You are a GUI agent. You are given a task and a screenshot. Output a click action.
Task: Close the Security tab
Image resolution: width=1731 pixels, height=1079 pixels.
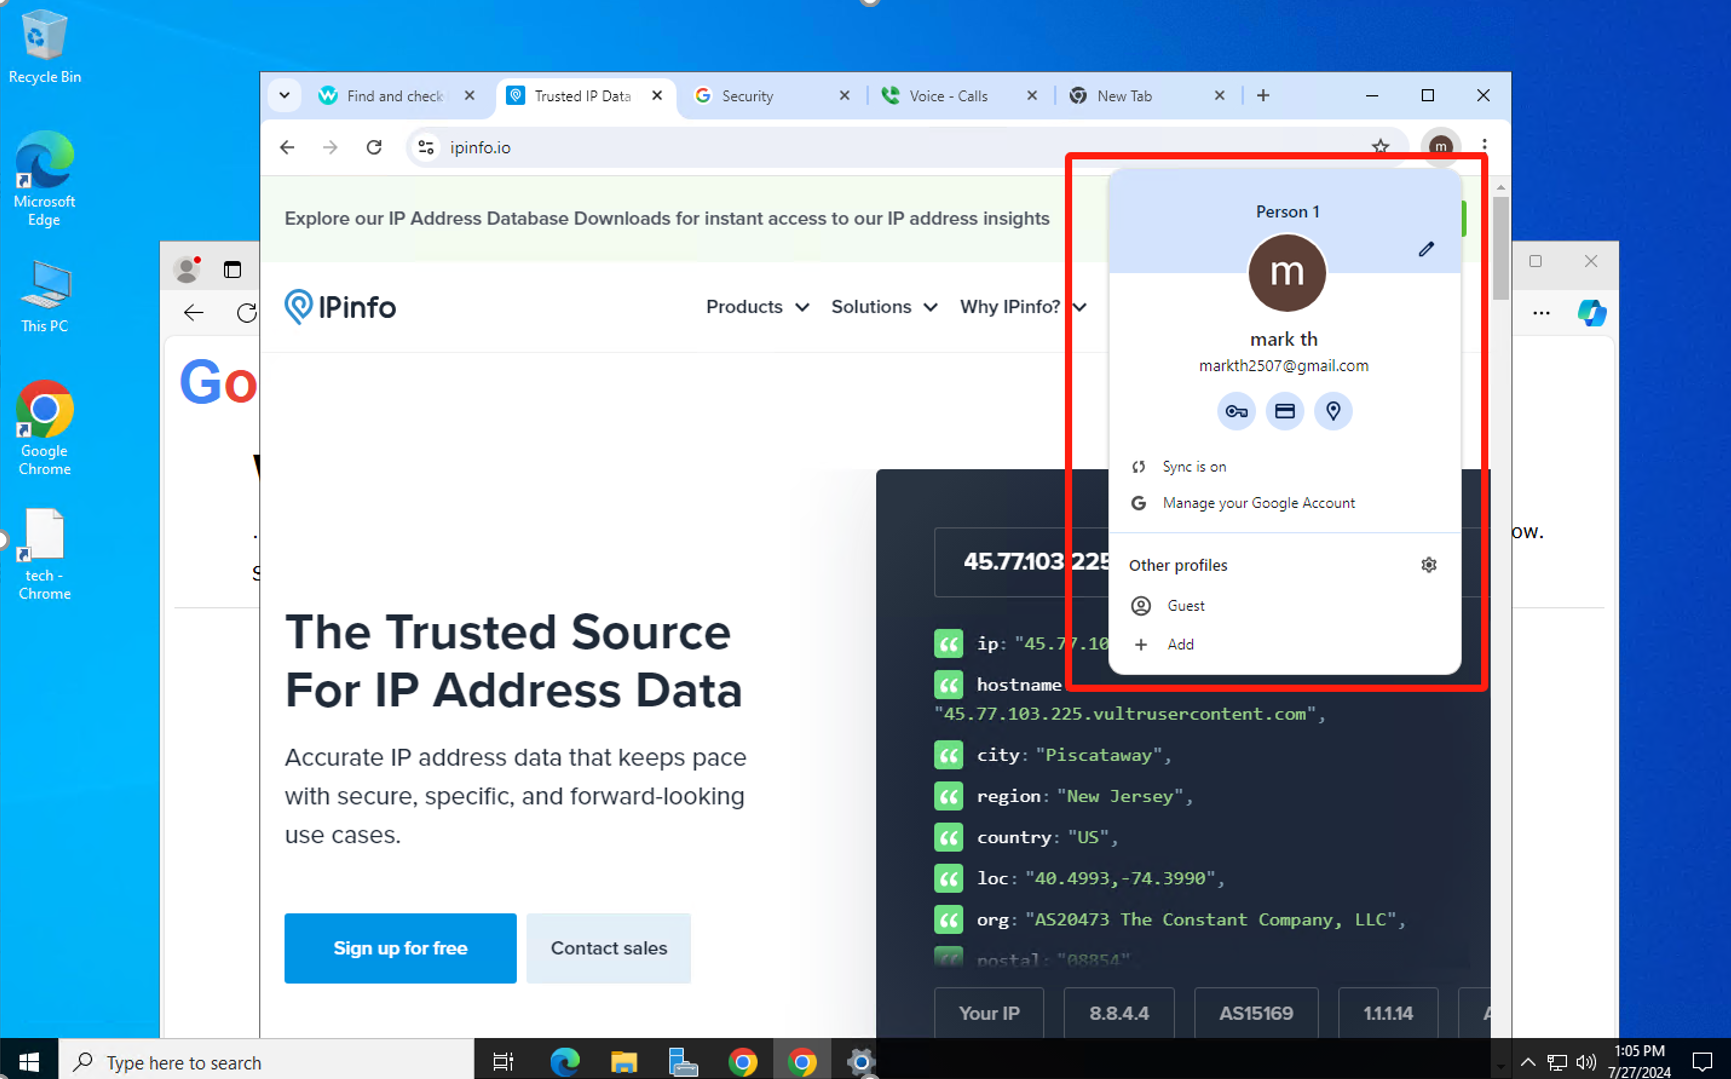point(844,96)
